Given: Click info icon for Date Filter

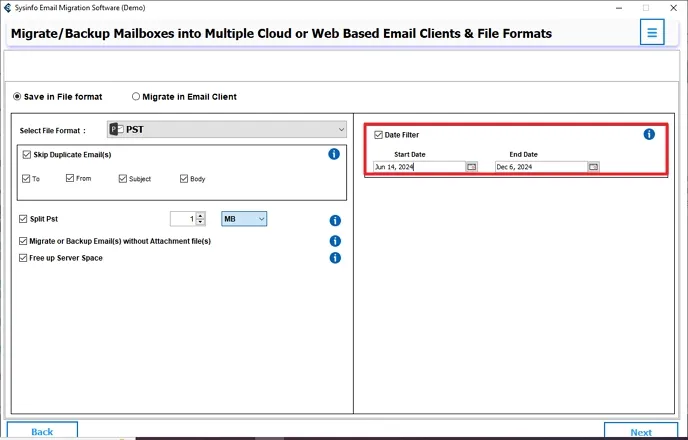Looking at the screenshot, I should 649,134.
